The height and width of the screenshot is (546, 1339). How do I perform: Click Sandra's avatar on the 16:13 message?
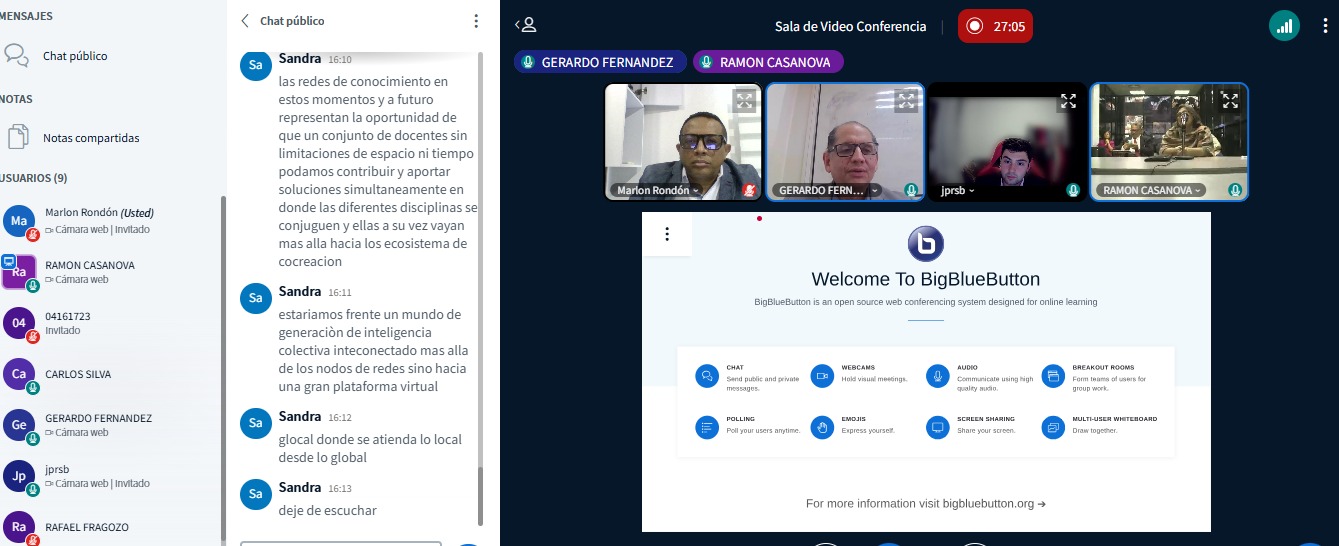pyautogui.click(x=256, y=494)
